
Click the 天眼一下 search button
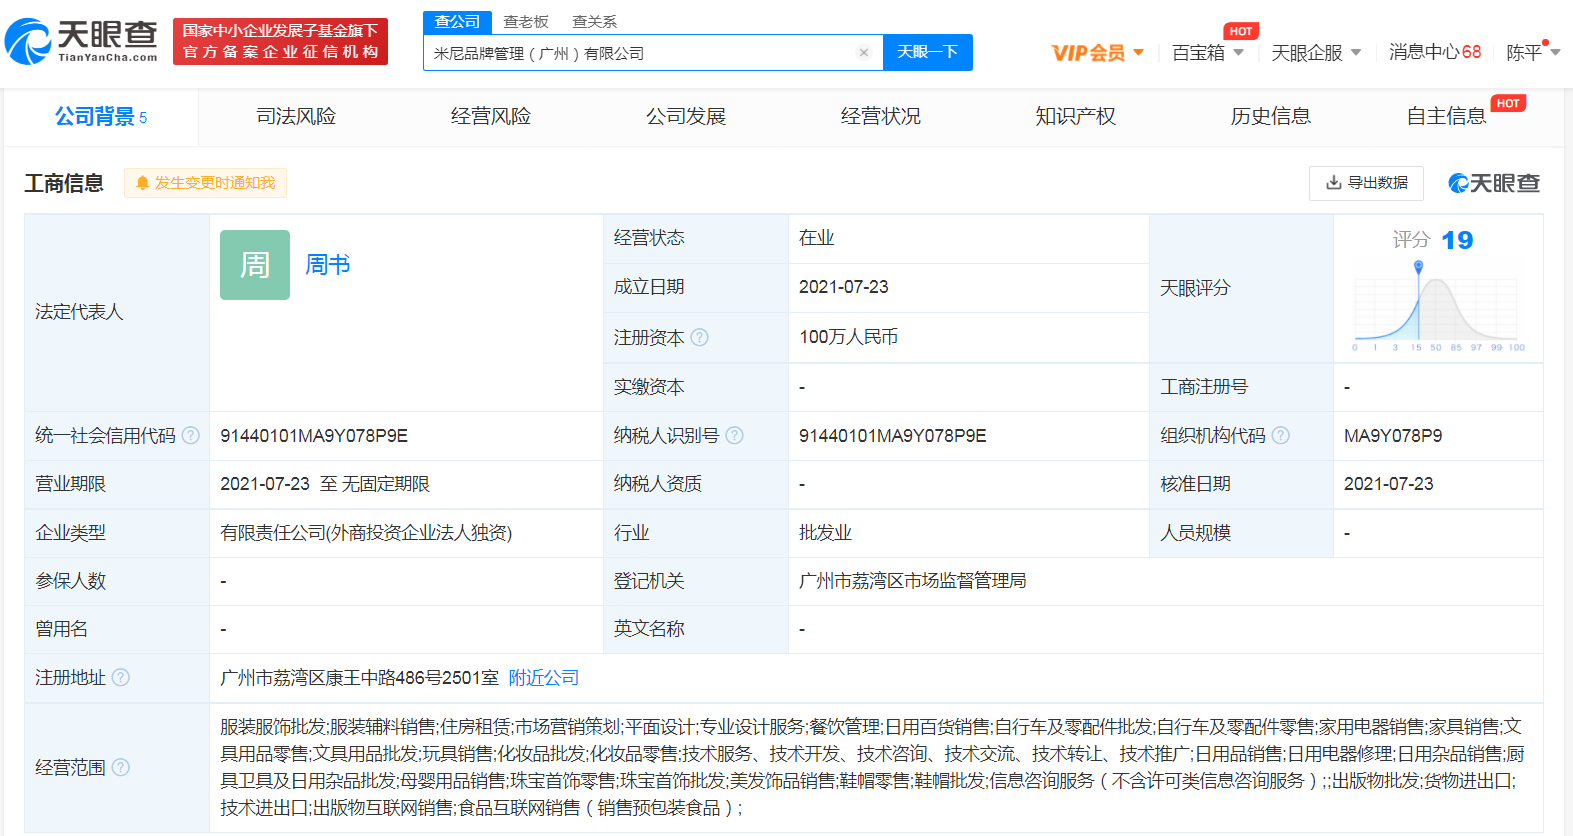927,52
